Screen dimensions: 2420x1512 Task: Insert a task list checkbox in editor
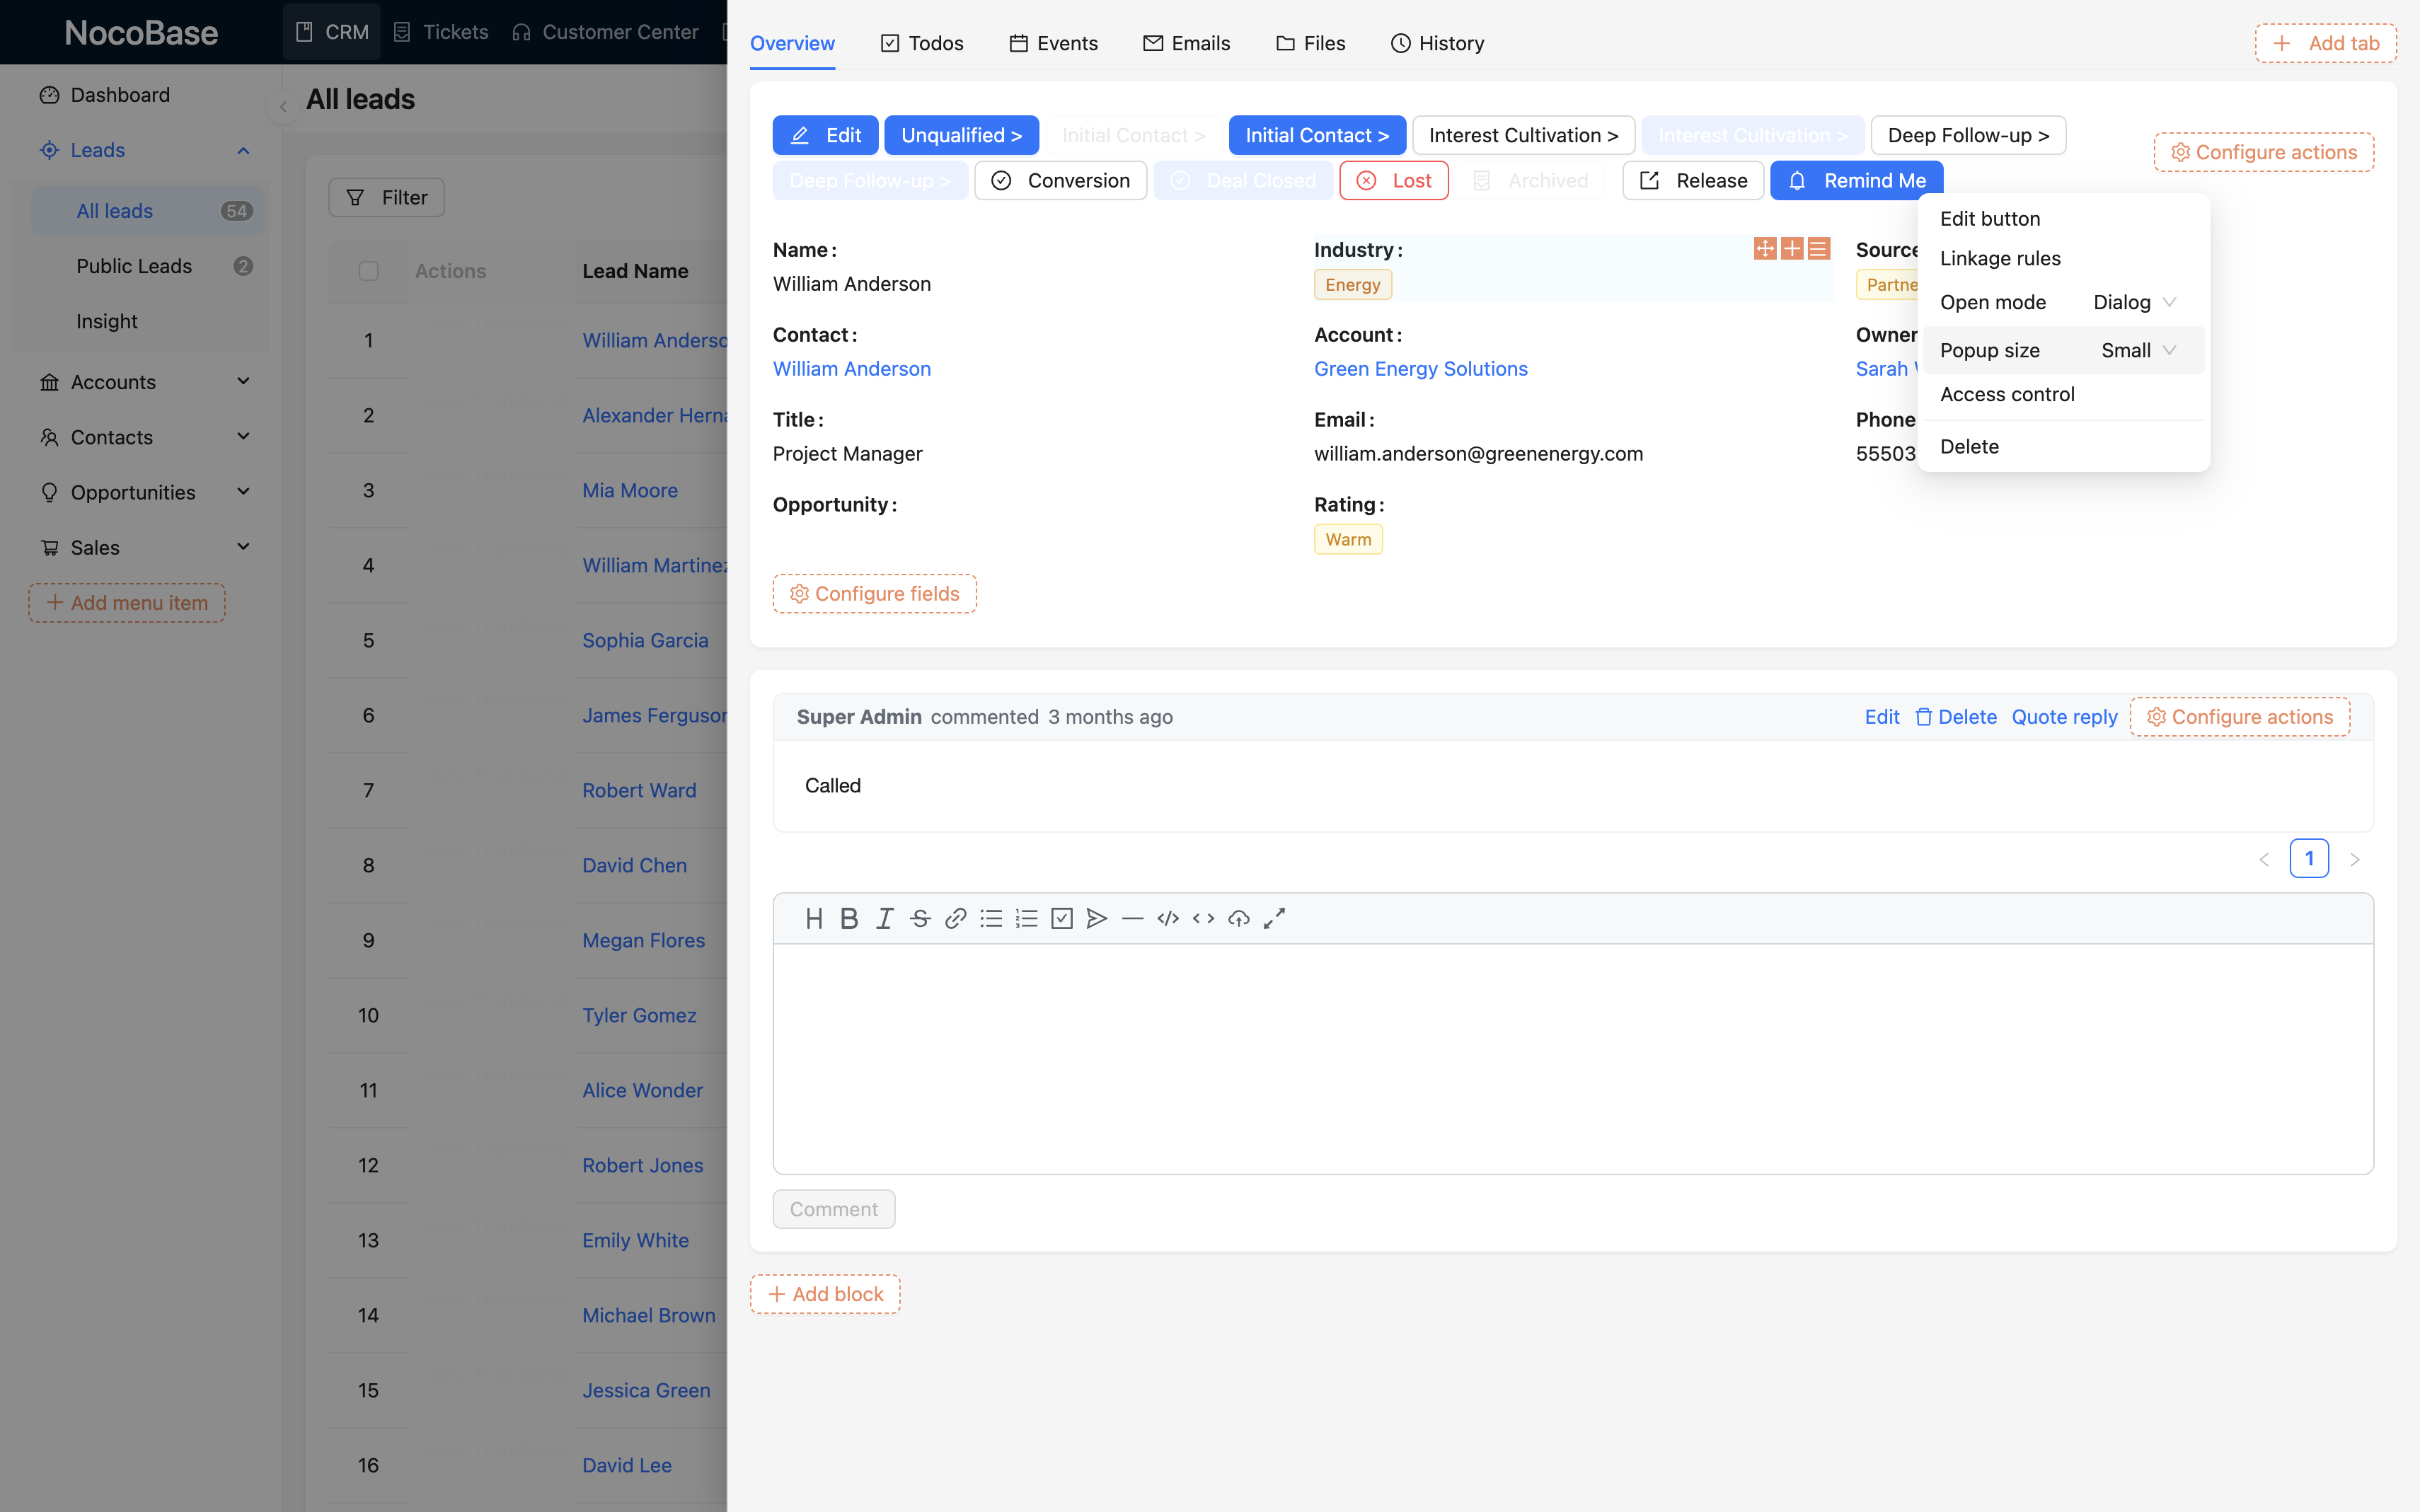point(1062,918)
